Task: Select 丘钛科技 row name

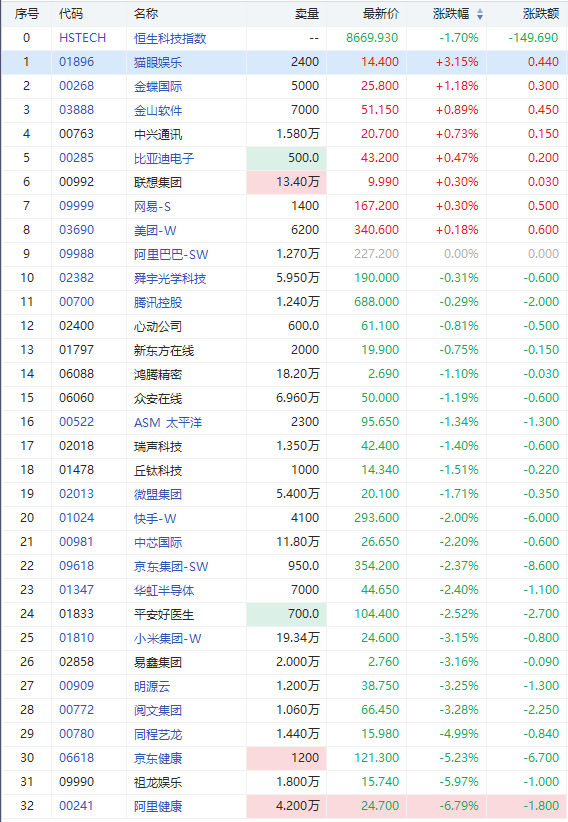Action: point(158,471)
